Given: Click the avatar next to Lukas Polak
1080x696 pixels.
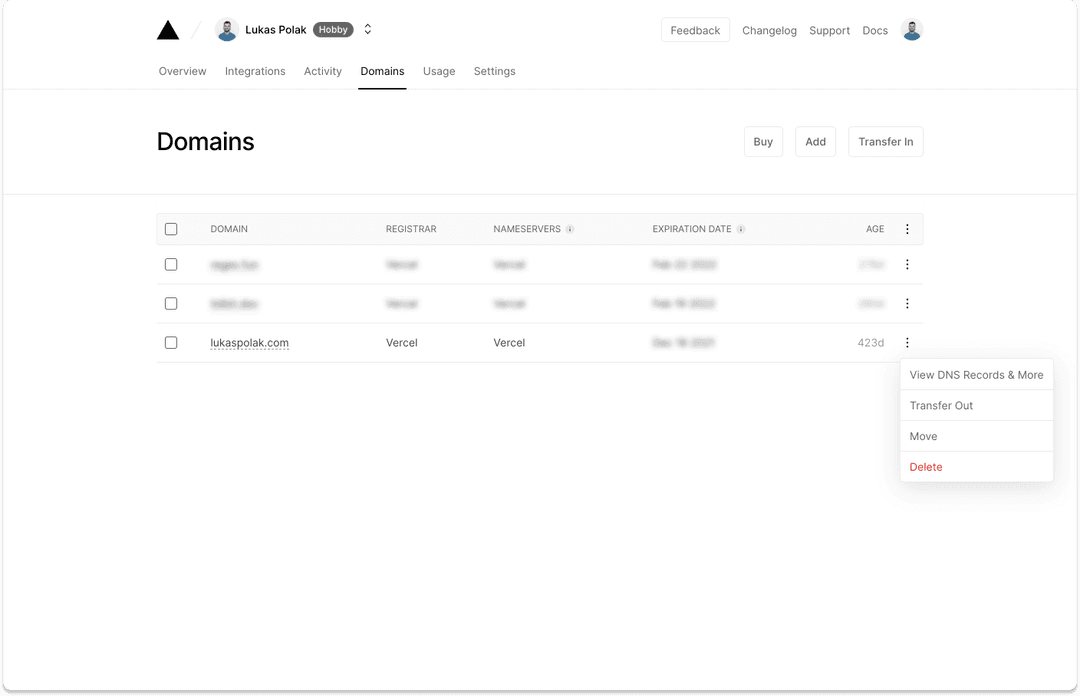Looking at the screenshot, I should pyautogui.click(x=226, y=29).
